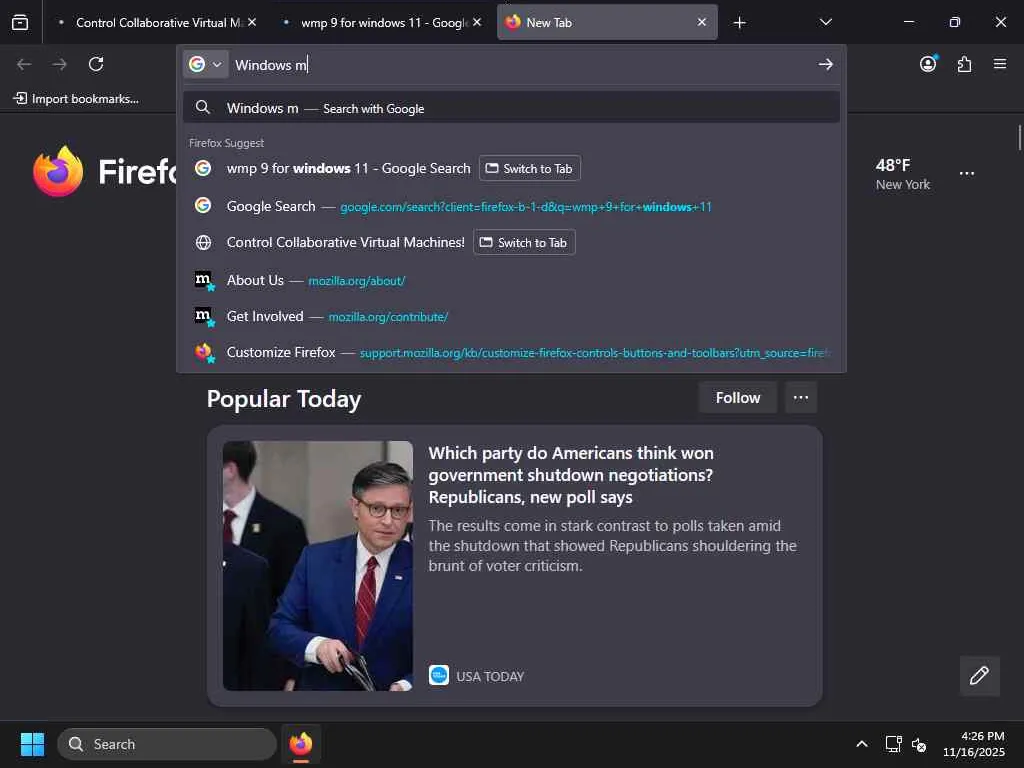
Task: Open weather widget three-dots menu
Action: point(967,173)
